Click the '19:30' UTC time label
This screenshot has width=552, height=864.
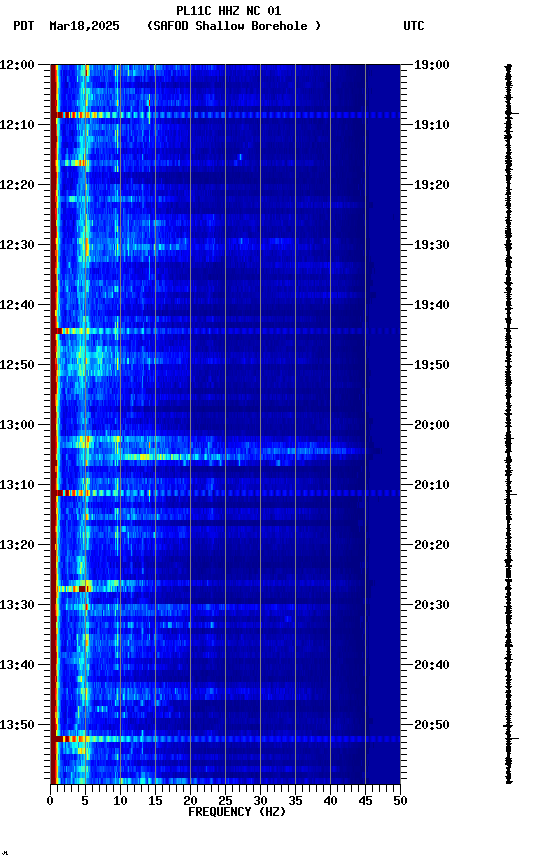point(432,245)
